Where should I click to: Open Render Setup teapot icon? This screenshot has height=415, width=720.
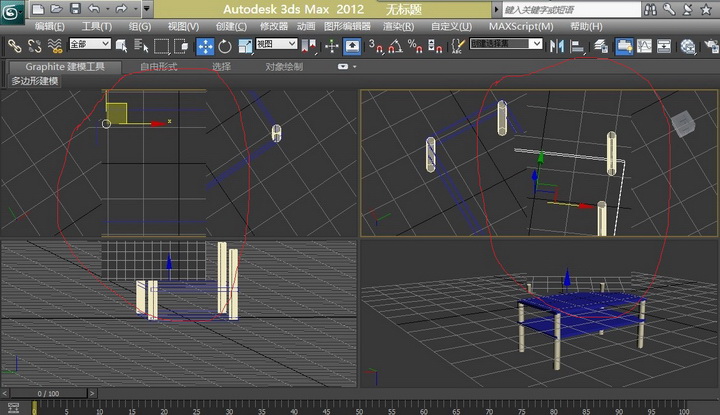(x=711, y=46)
